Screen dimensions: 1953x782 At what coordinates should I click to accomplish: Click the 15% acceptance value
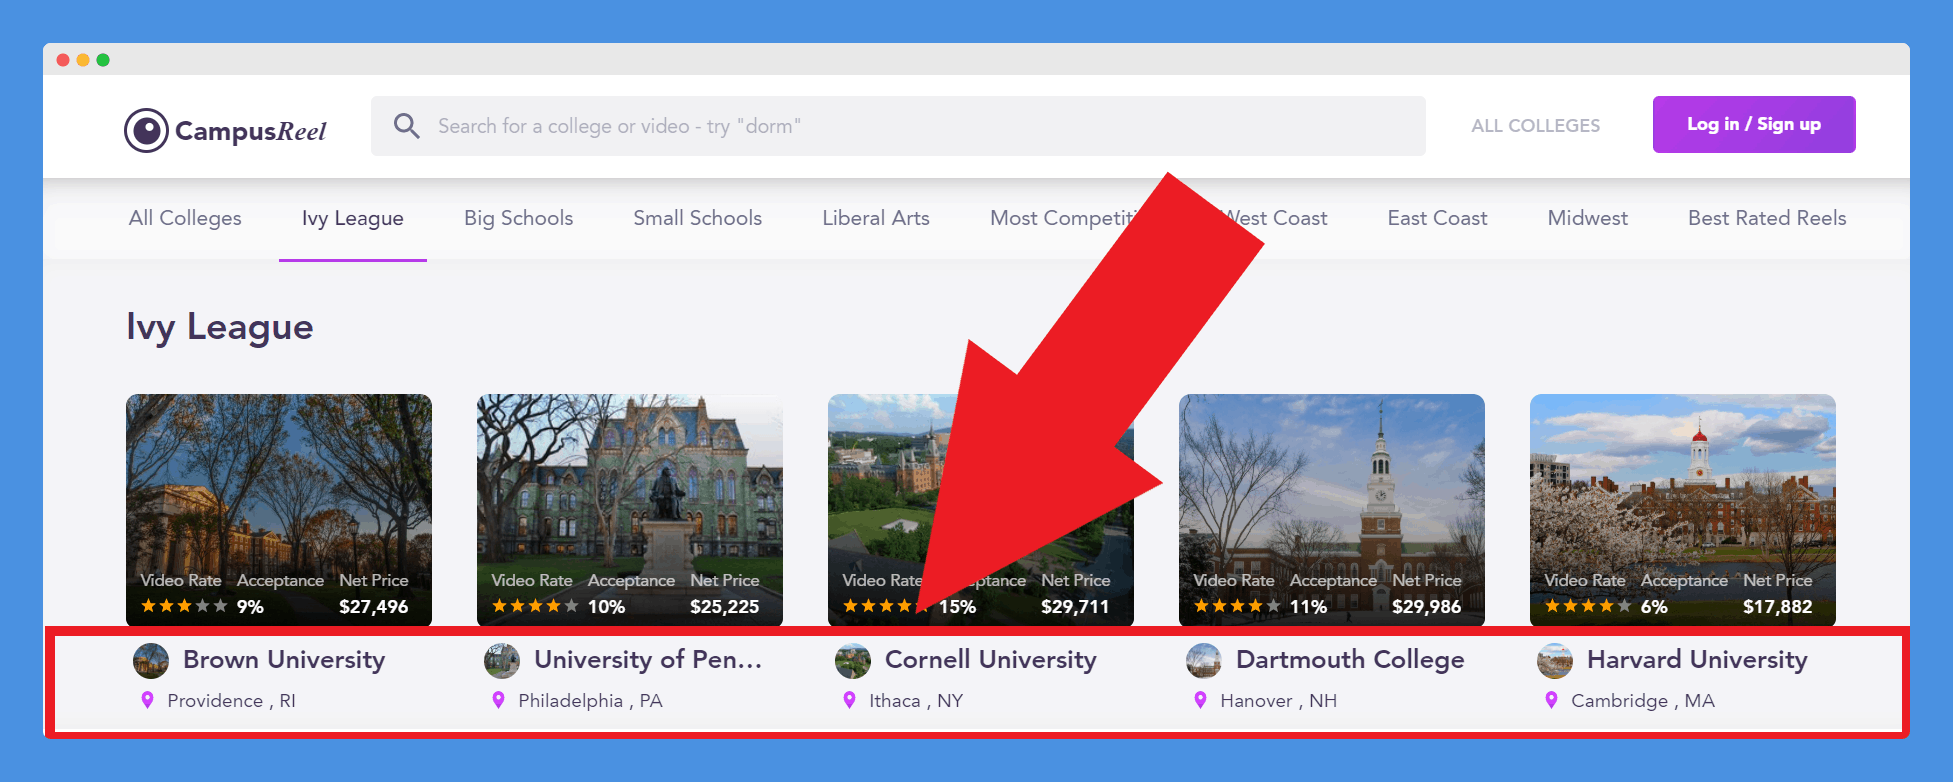[x=957, y=606]
